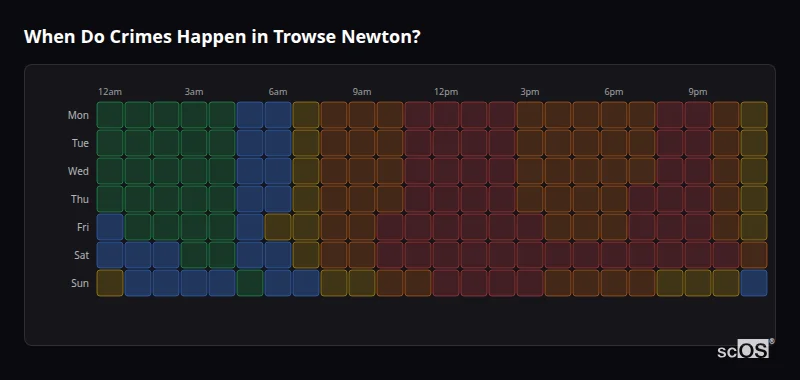
Task: Click the Saturday 3pm red cell
Action: coord(530,255)
